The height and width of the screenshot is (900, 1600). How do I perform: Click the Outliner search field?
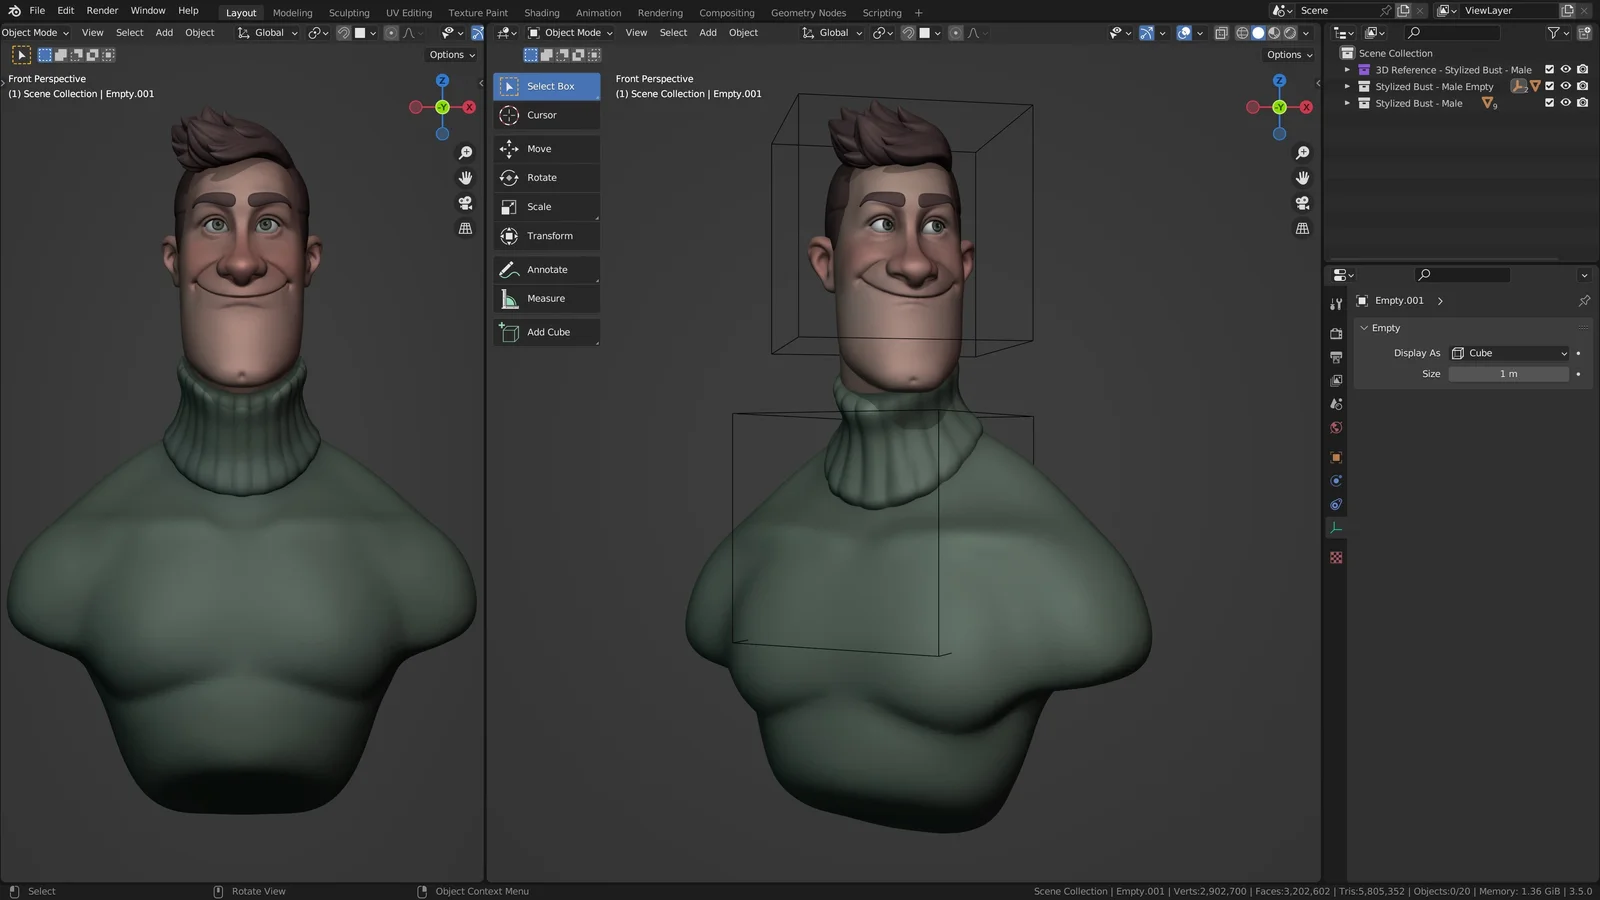tap(1455, 32)
